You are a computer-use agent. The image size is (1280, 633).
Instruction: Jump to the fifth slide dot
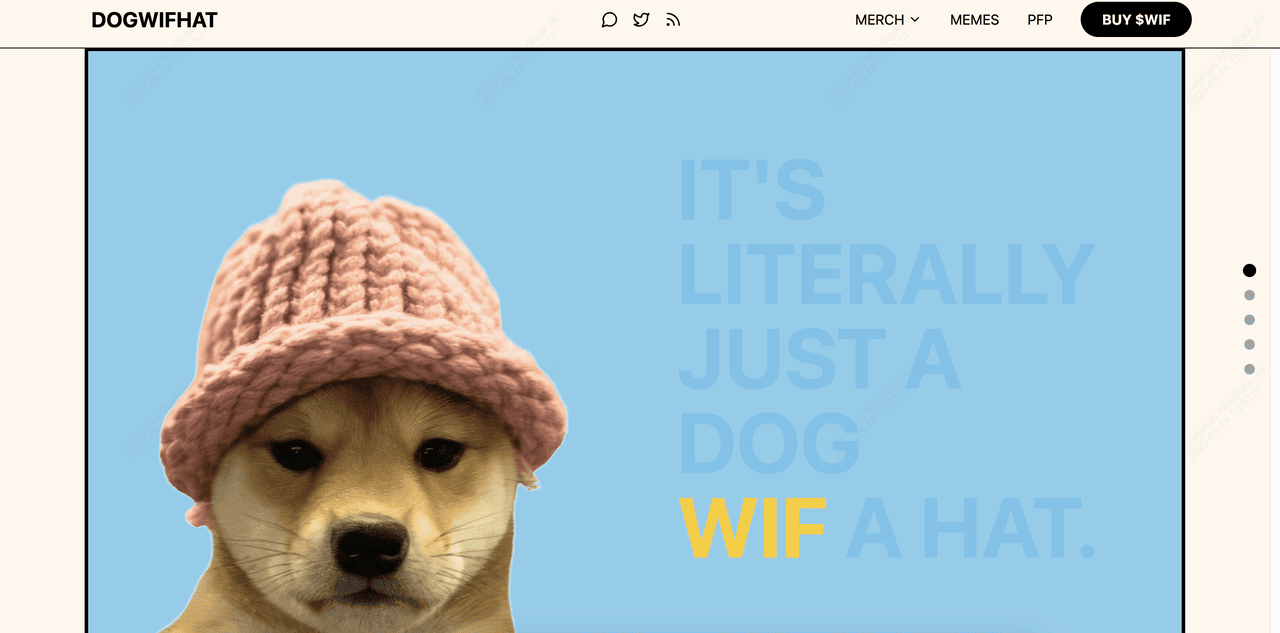point(1249,369)
